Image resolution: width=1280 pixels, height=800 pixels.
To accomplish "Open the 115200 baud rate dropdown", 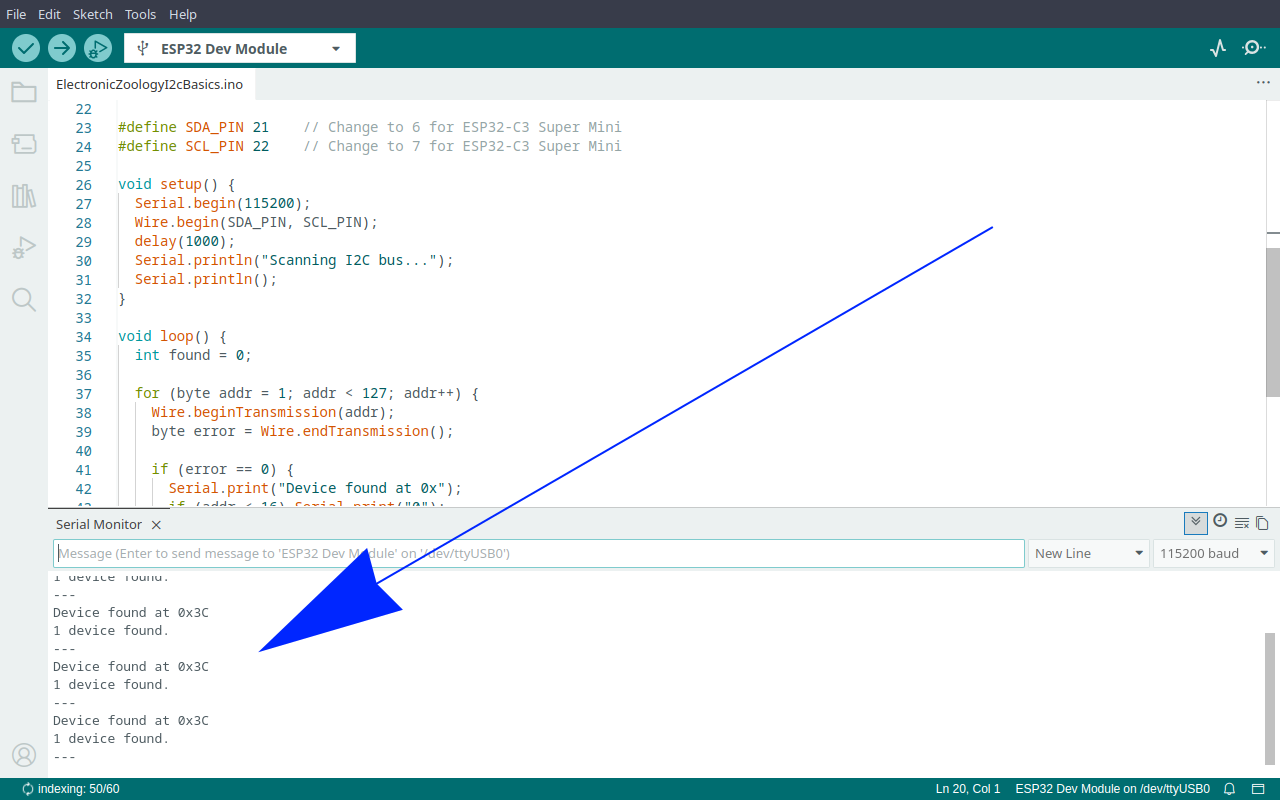I will pos(1215,553).
